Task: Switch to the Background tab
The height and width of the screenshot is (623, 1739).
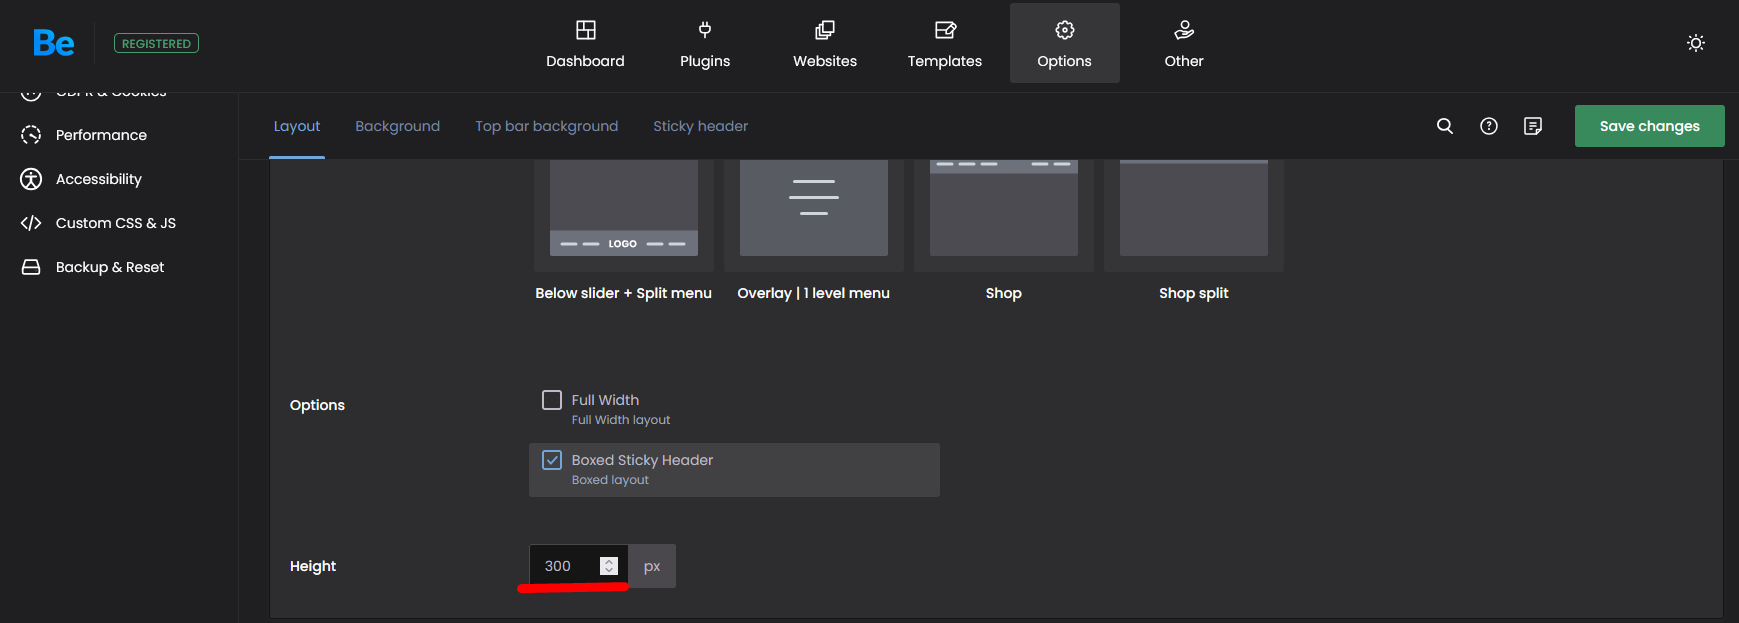Action: point(397,126)
